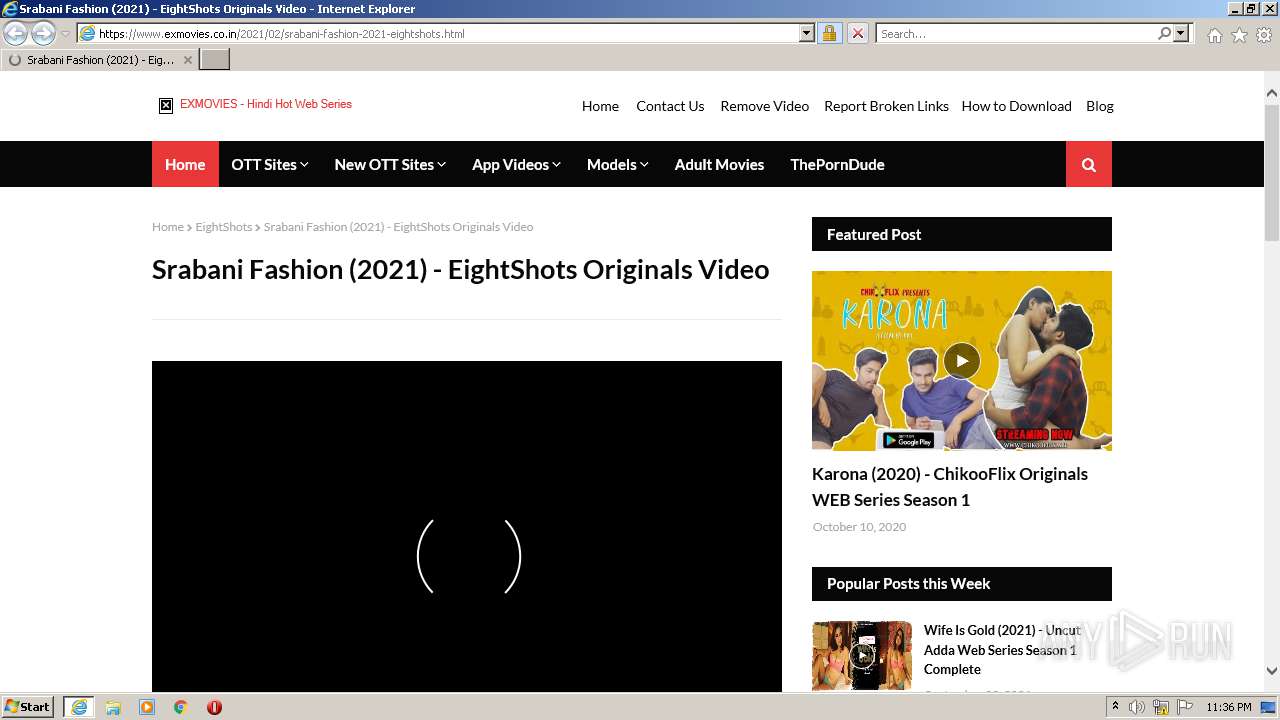This screenshot has height=720, width=1280.
Task: Expand the OTT Sites menu
Action: point(270,164)
